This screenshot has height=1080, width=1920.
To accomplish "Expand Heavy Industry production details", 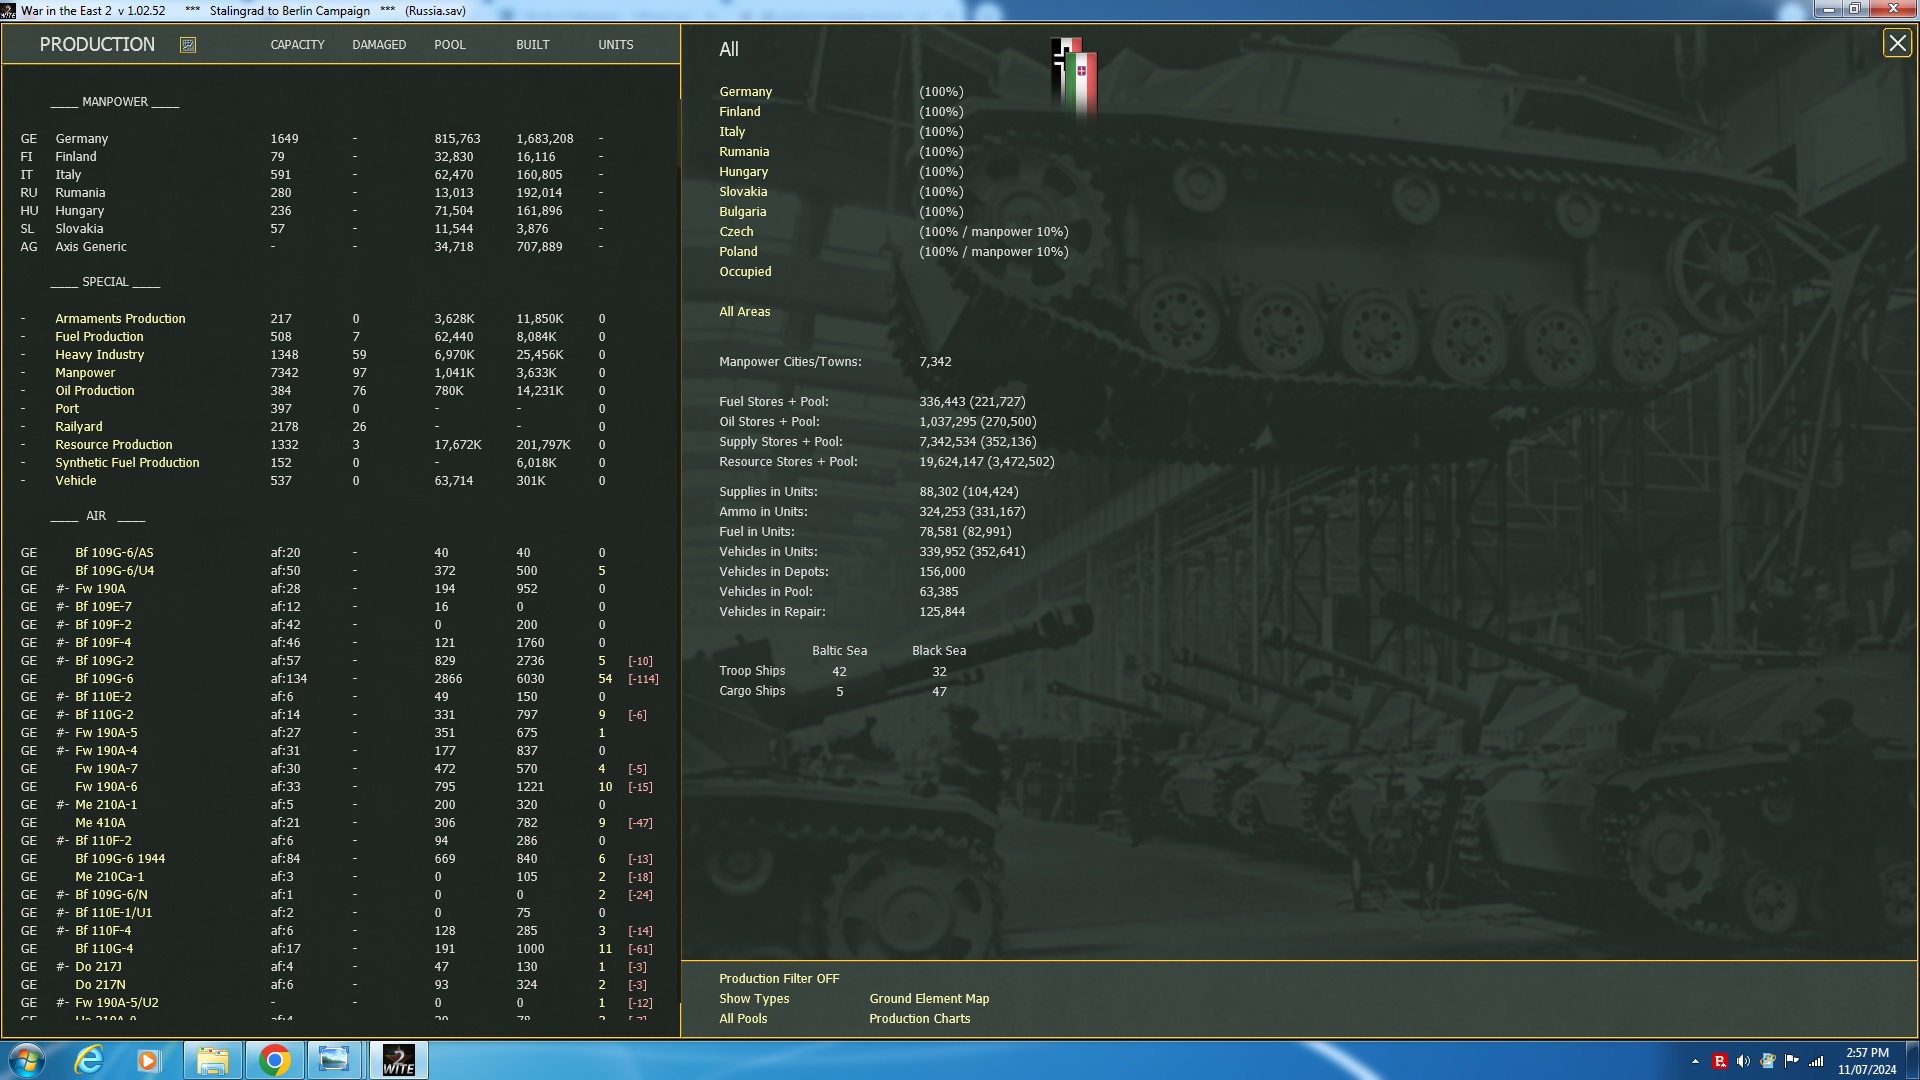I will [99, 355].
